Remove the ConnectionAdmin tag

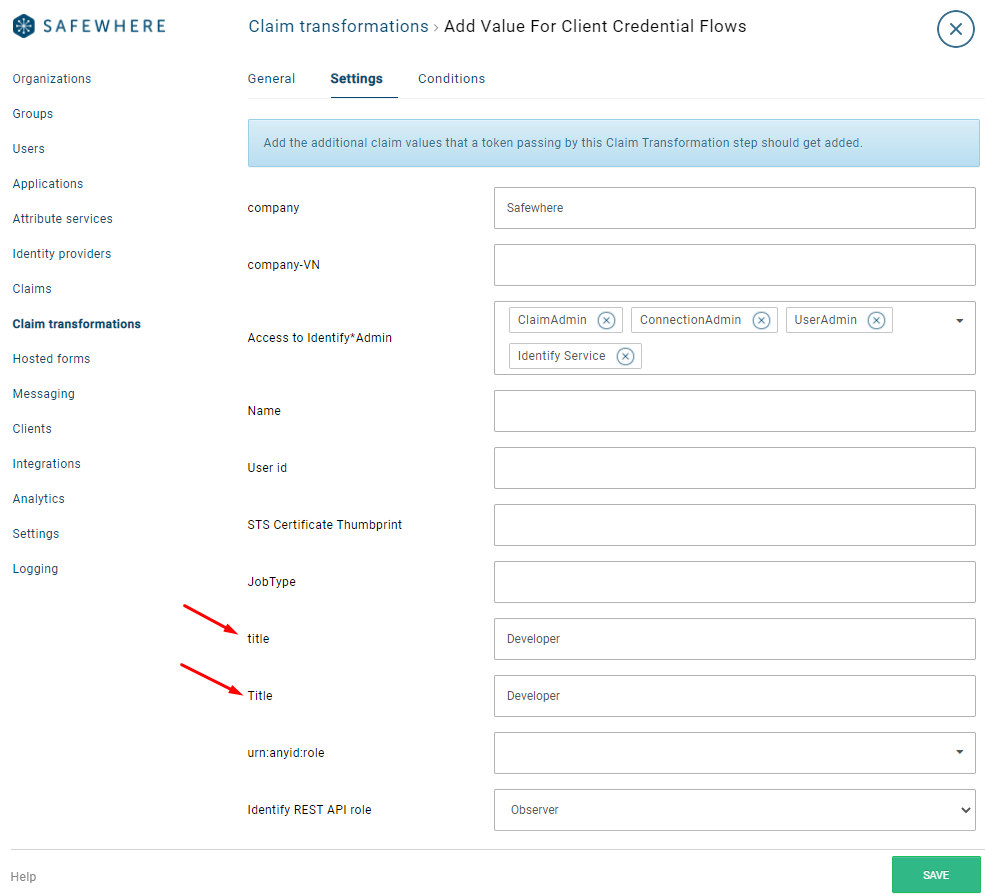[x=761, y=320]
